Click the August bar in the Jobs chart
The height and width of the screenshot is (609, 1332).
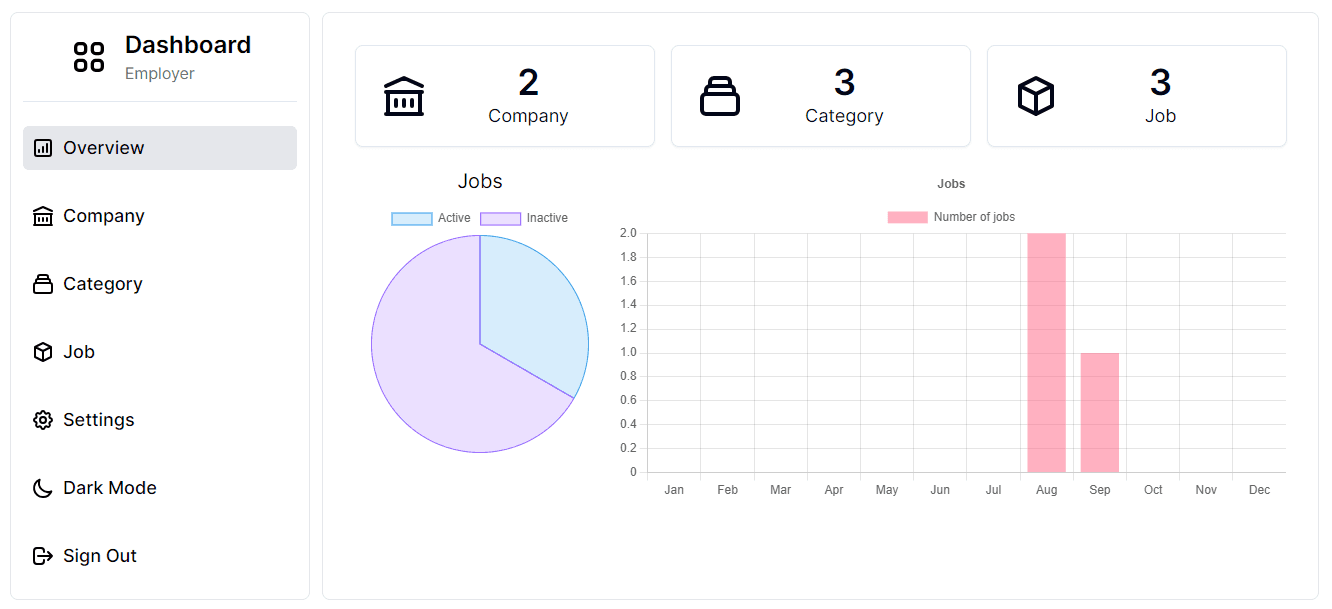1046,350
